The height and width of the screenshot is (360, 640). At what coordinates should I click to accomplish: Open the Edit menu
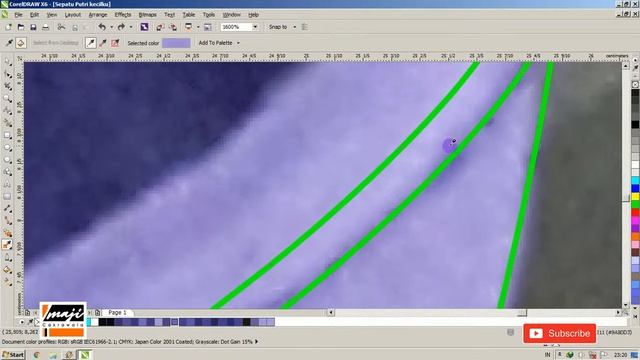point(34,15)
